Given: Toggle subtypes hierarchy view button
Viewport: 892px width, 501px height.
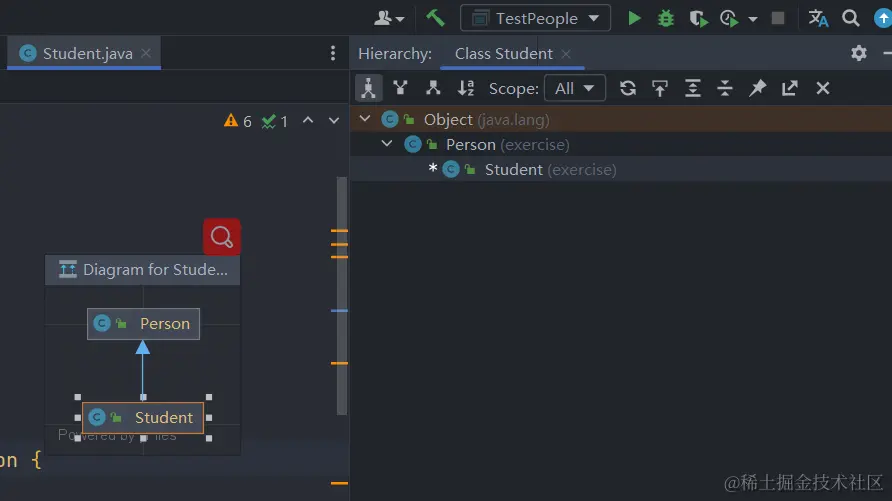Looking at the screenshot, I should click(433, 88).
